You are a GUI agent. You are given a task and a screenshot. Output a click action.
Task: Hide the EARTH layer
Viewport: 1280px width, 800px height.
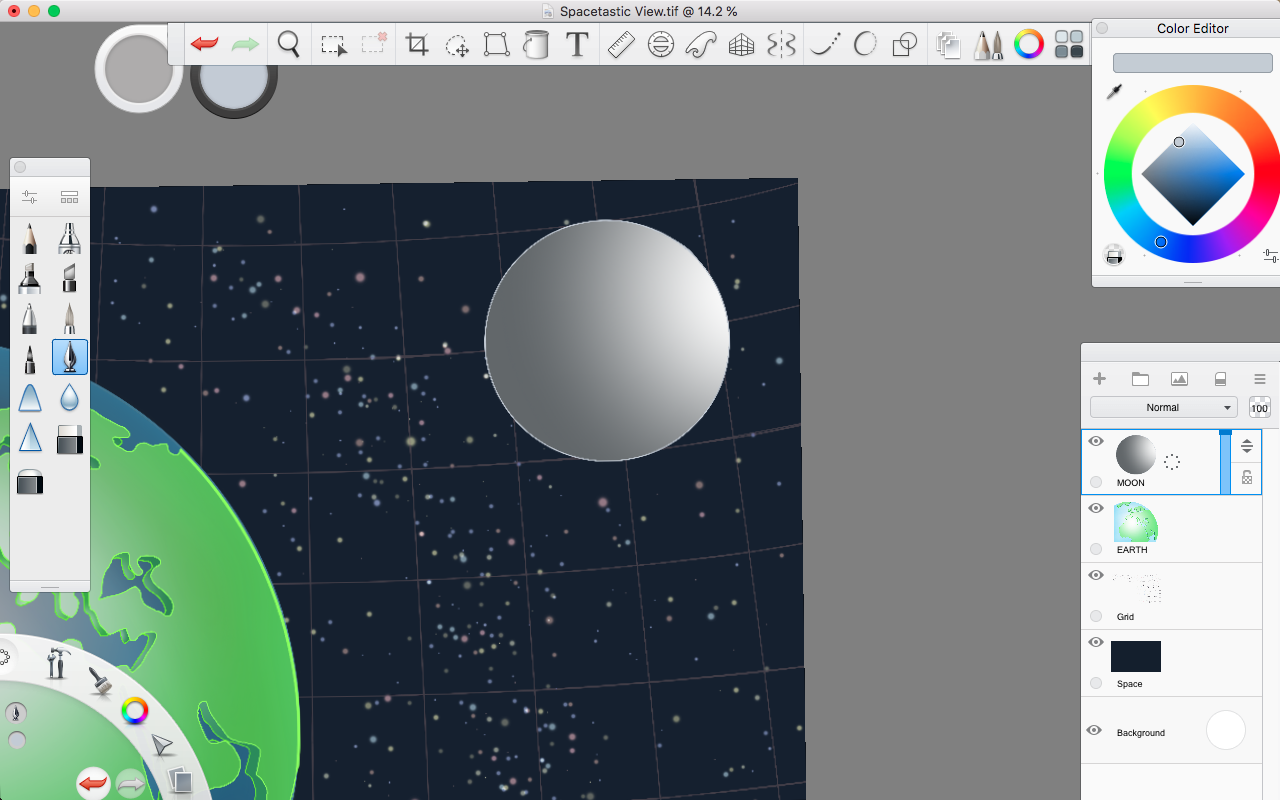click(x=1095, y=508)
